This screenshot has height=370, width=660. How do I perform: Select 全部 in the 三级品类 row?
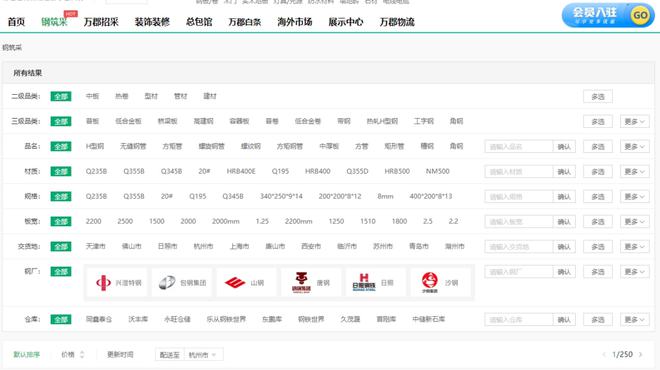(61, 121)
